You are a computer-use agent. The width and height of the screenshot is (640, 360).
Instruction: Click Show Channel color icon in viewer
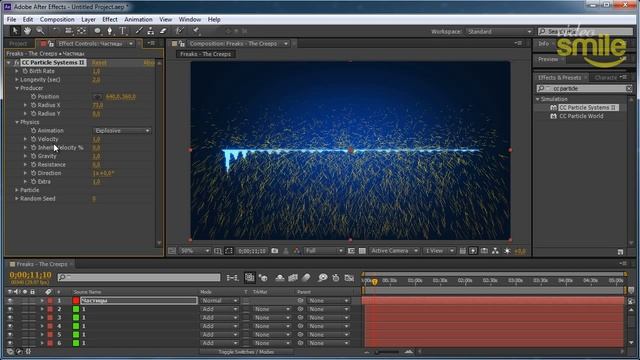coord(297,251)
